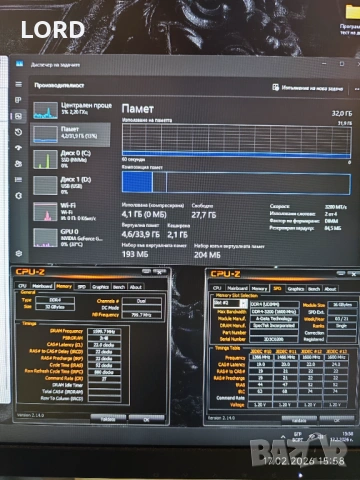Viewport: 360px width, 480px height.
Task: Open Task Manager hamburger navigation menu
Action: (x=19, y=84)
